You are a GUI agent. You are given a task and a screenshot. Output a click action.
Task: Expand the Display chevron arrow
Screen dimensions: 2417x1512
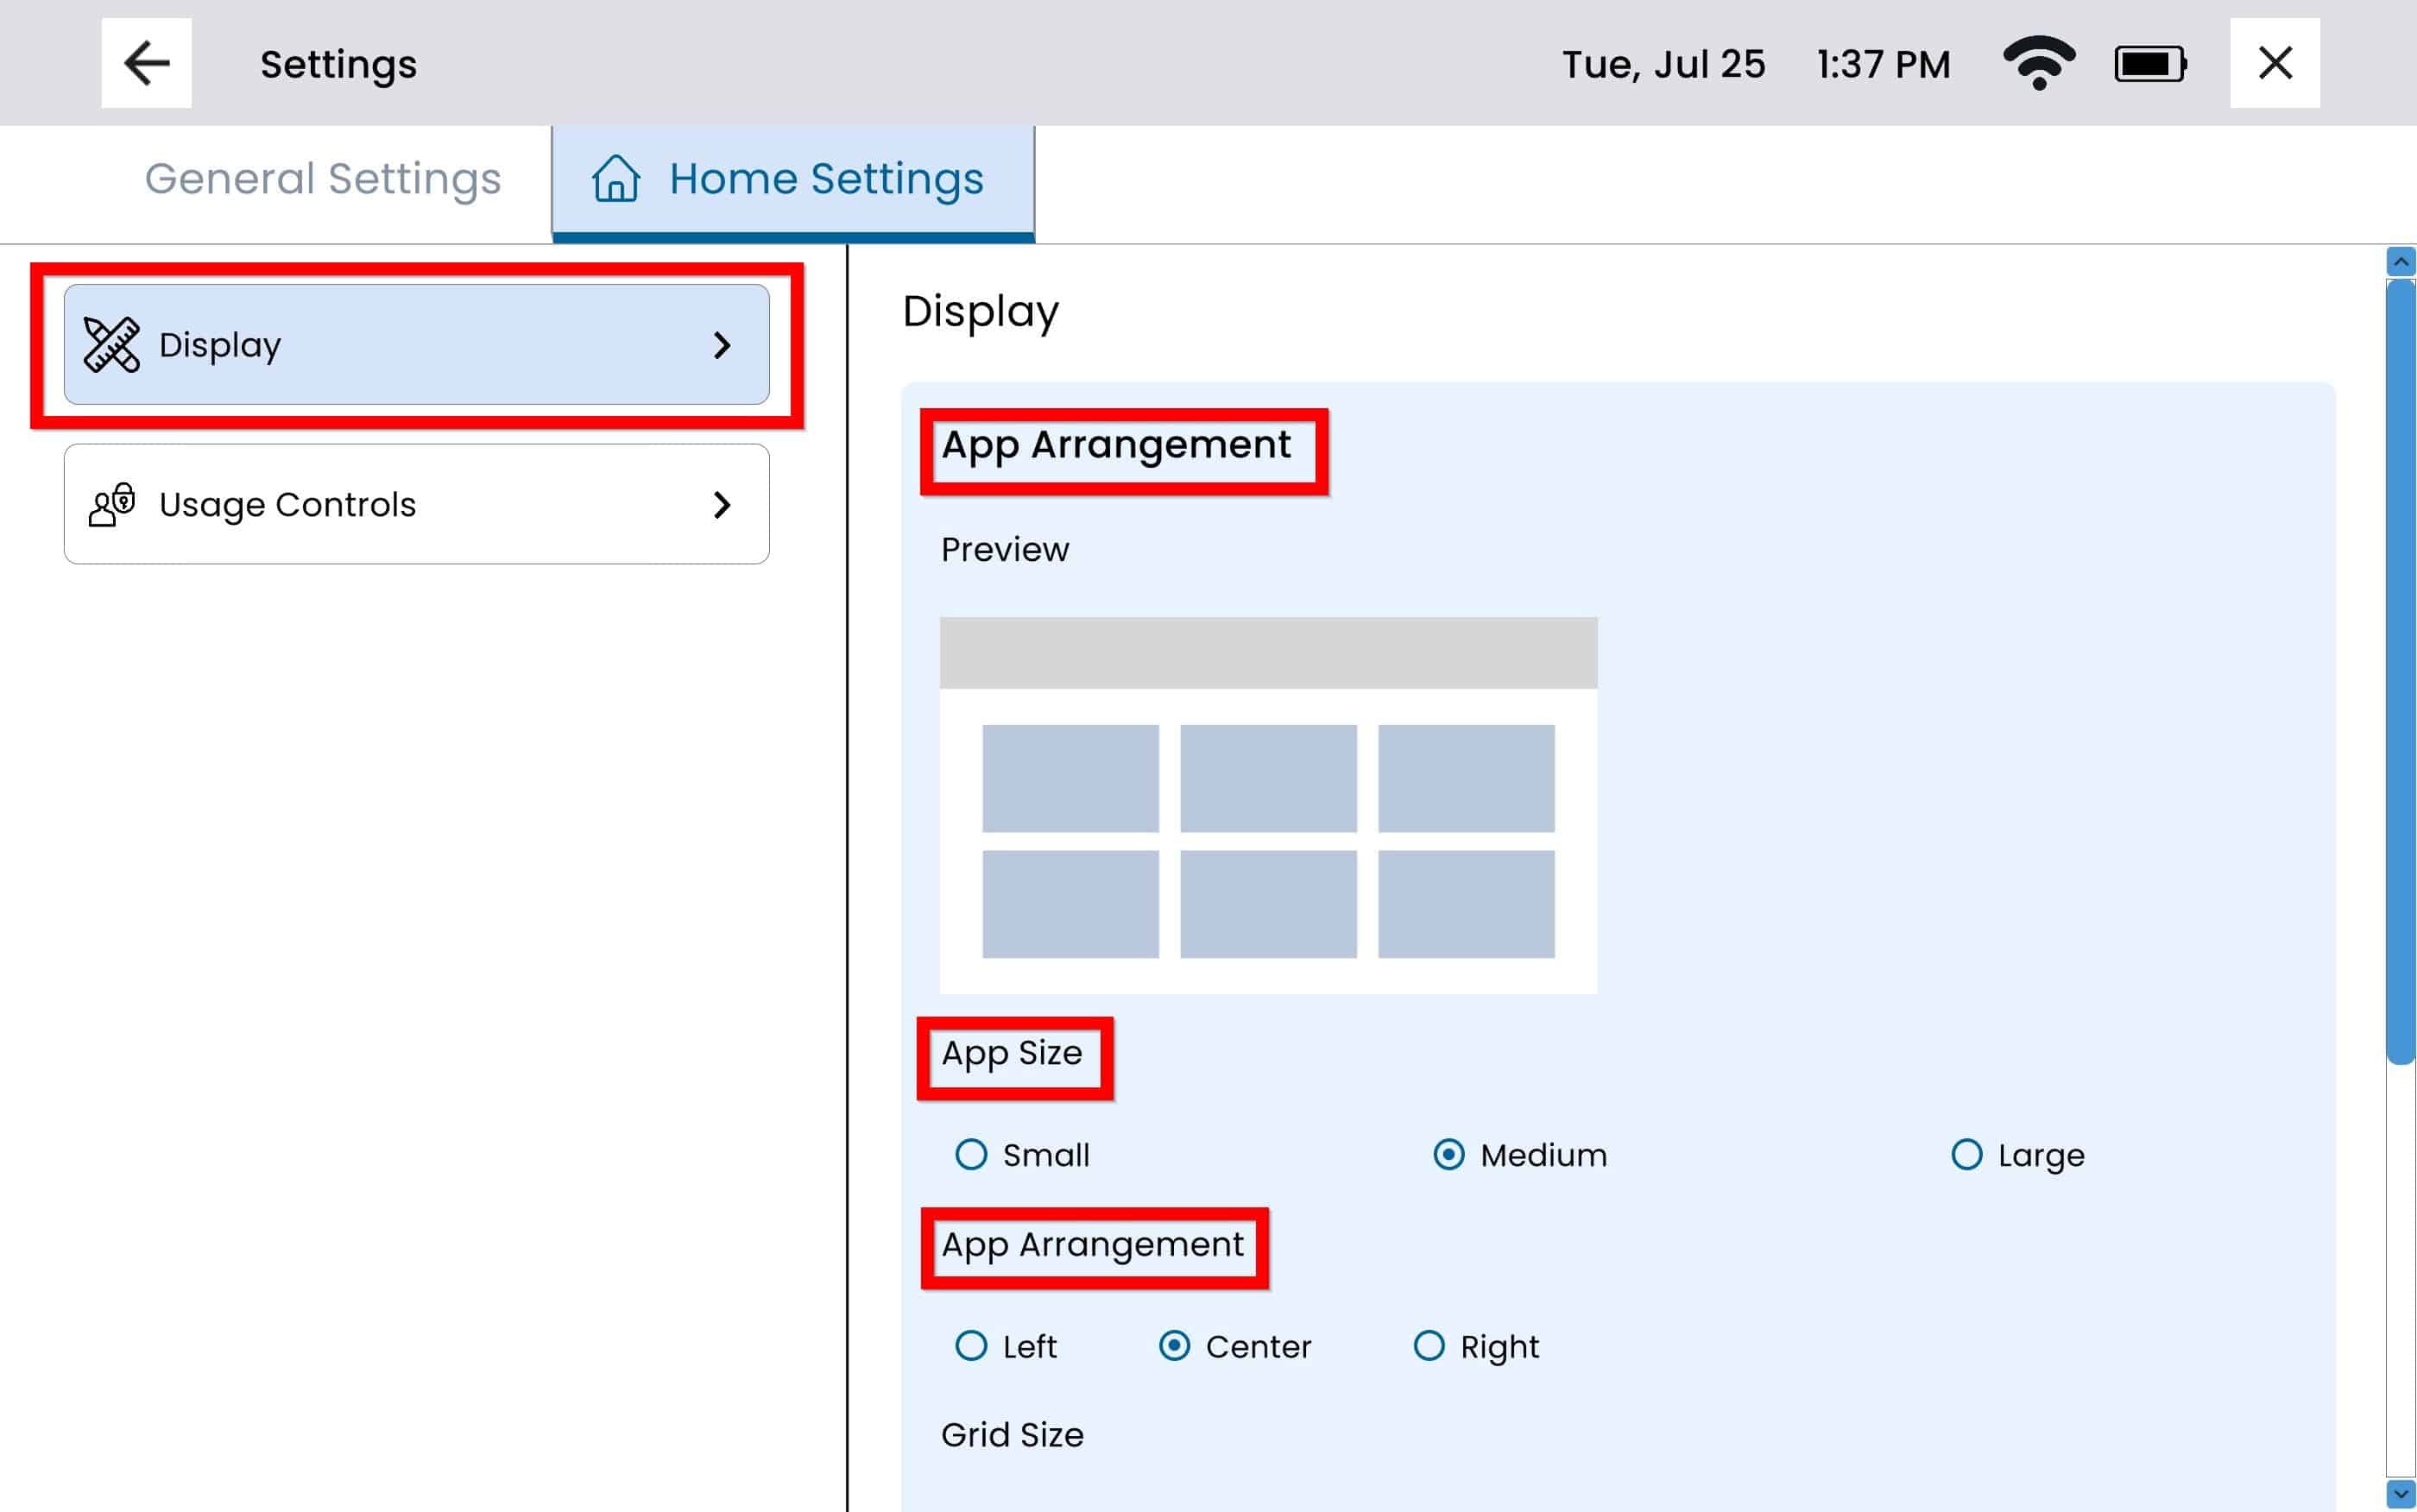tap(722, 345)
